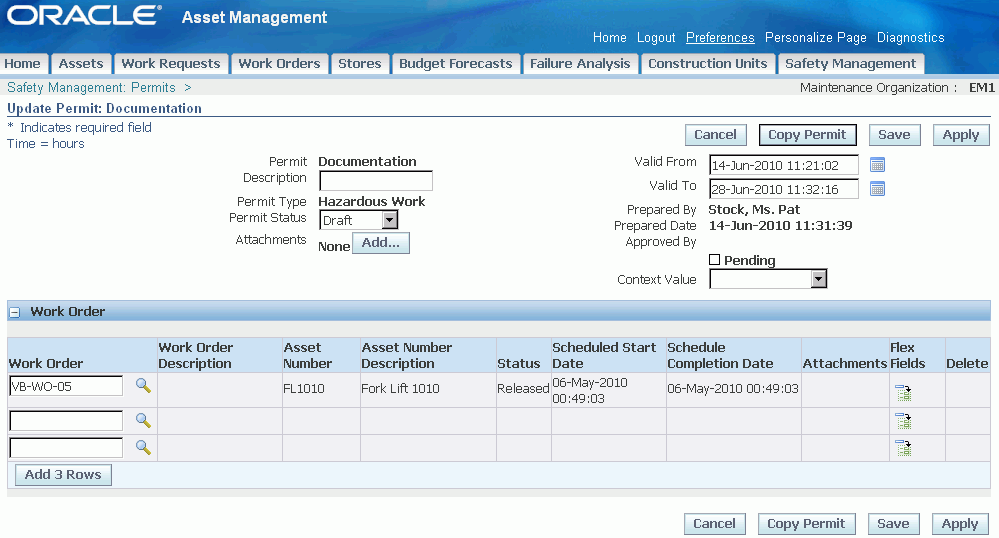This screenshot has height=538, width=999.
Task: Search work orders via VB-WO-05 row magnifier
Action: point(143,386)
